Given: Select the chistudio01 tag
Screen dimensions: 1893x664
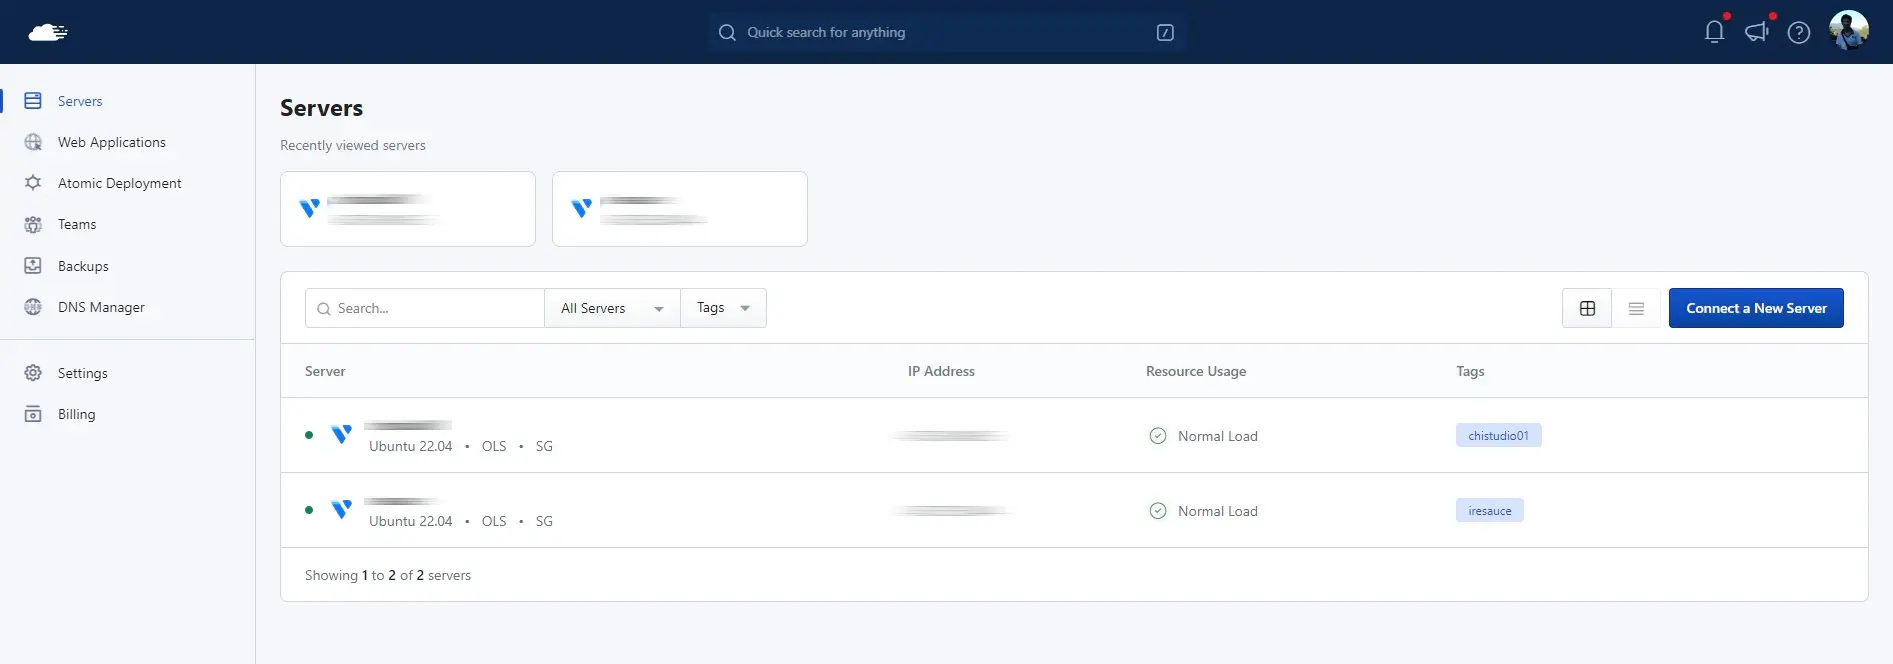Looking at the screenshot, I should pyautogui.click(x=1498, y=436).
